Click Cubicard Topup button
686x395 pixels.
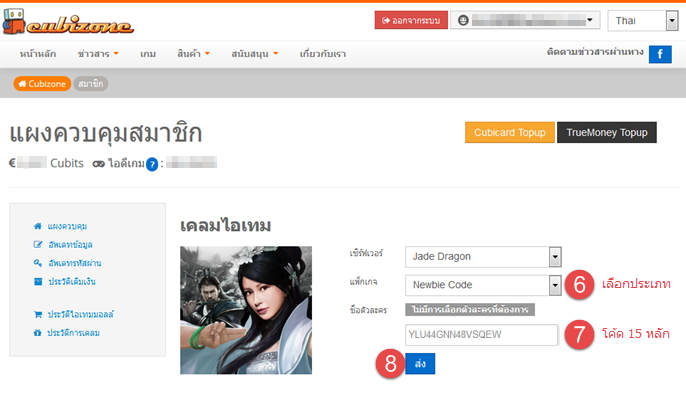pyautogui.click(x=510, y=133)
